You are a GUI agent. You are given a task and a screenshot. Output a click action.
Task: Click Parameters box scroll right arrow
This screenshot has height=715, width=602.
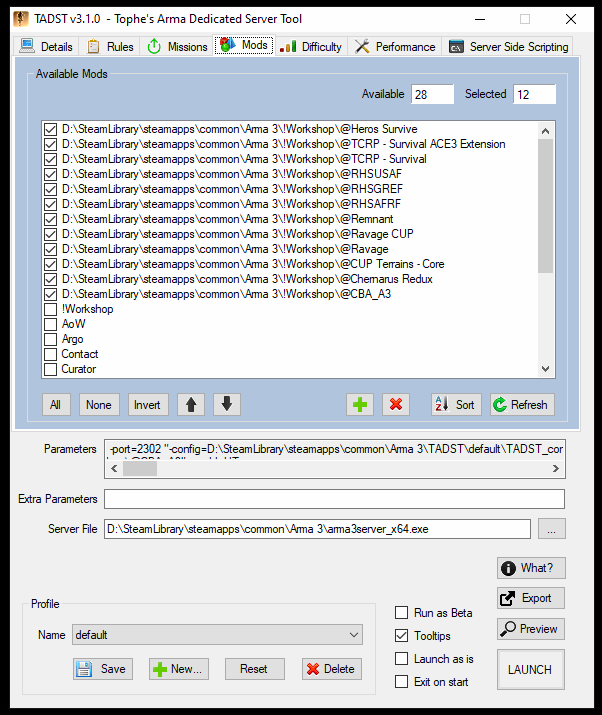pos(555,468)
